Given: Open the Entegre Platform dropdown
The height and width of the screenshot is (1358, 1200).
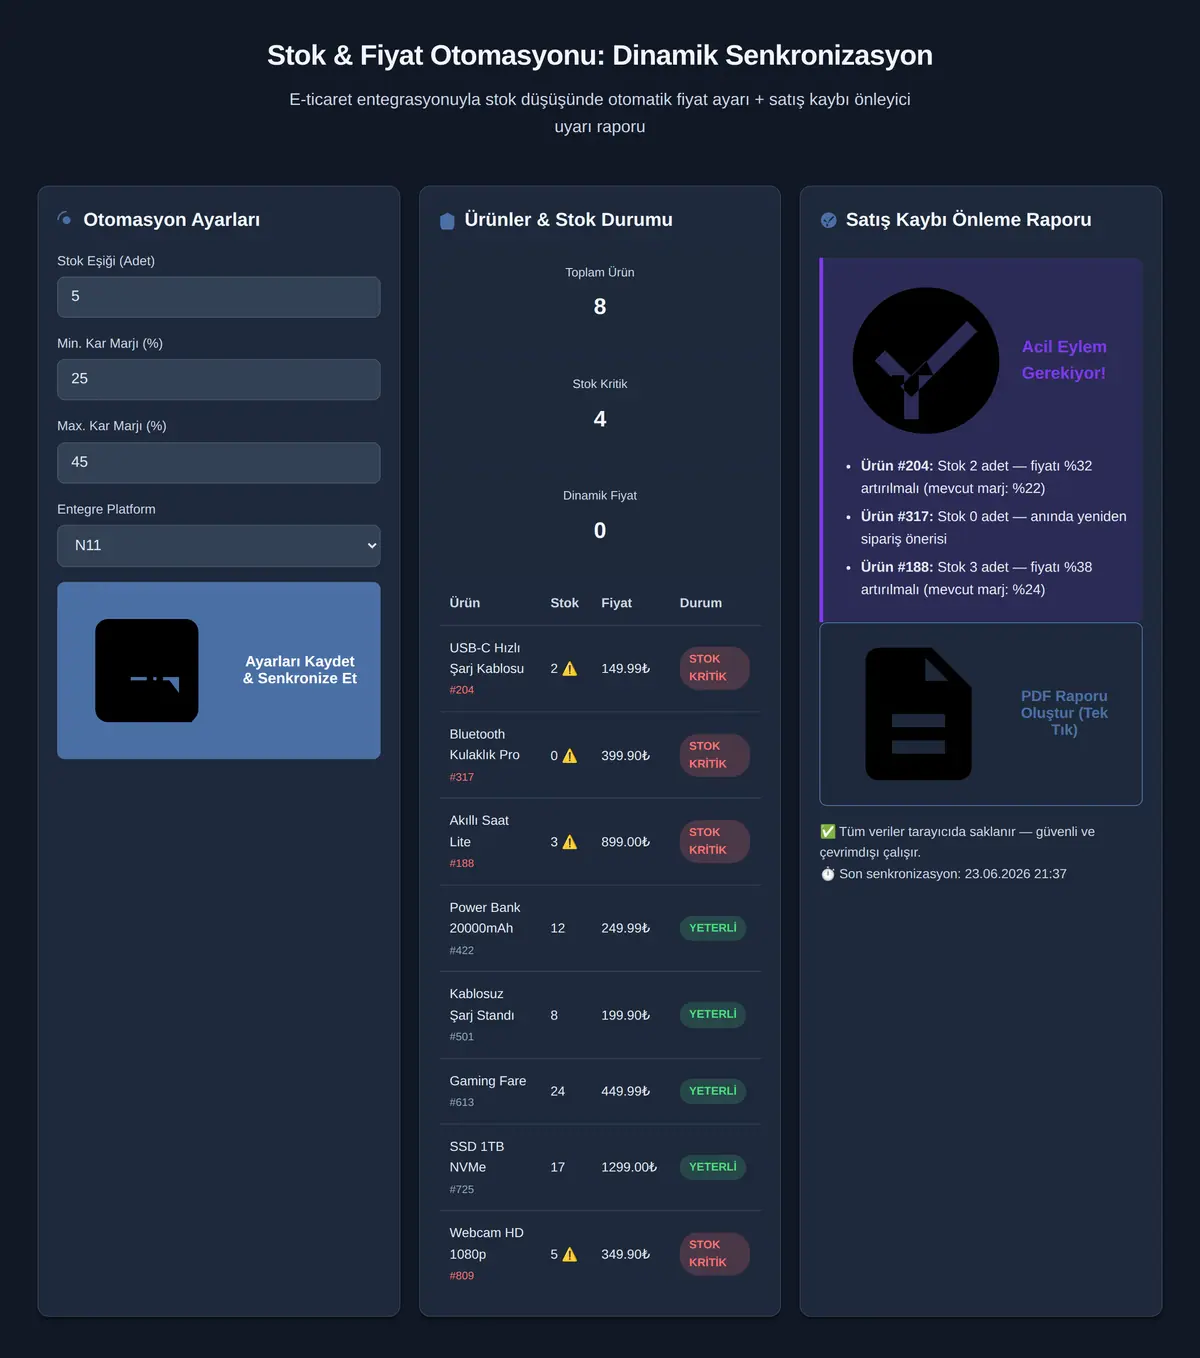Looking at the screenshot, I should click(219, 546).
